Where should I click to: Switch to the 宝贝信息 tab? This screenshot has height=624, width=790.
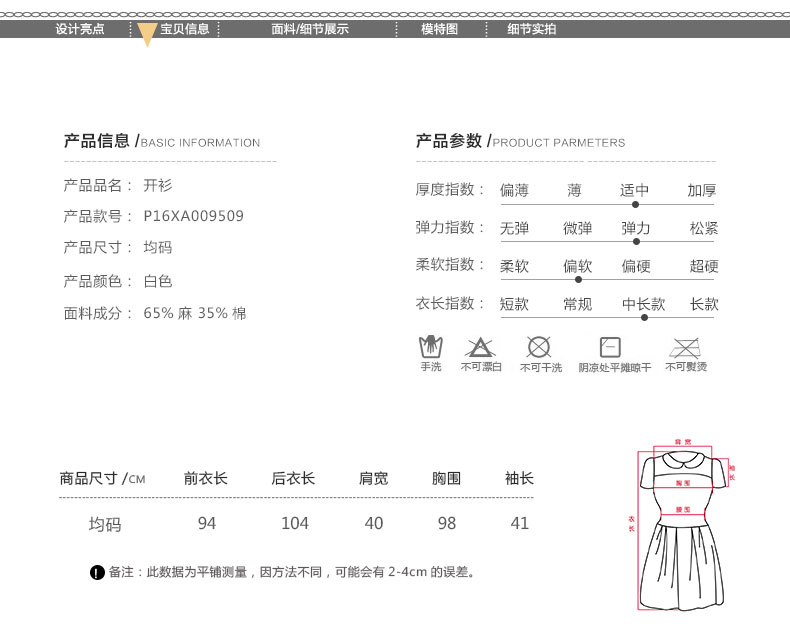[185, 29]
